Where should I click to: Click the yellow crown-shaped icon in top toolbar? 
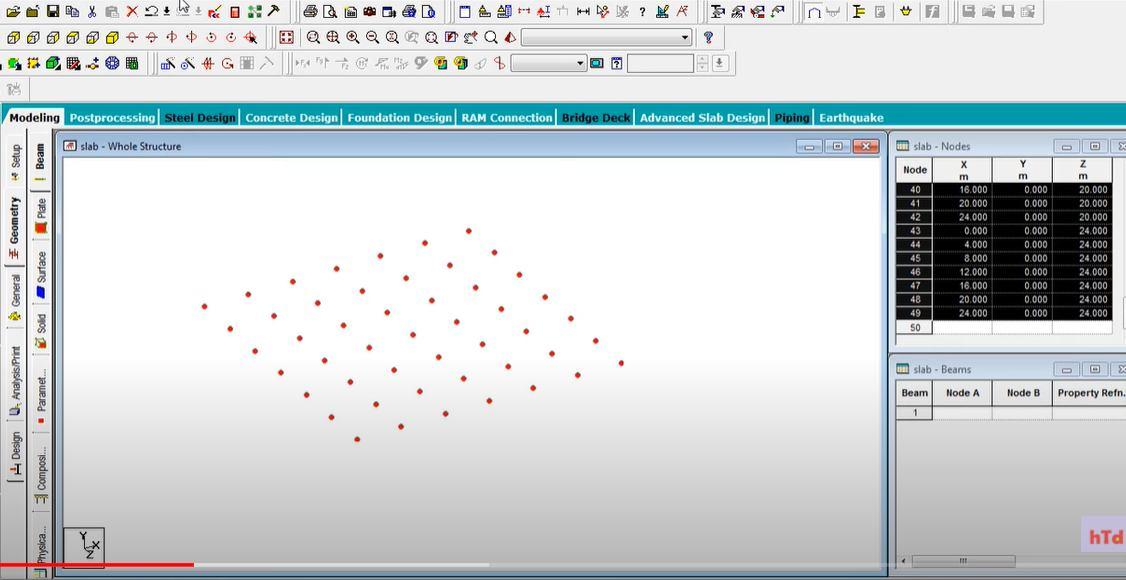pos(906,11)
